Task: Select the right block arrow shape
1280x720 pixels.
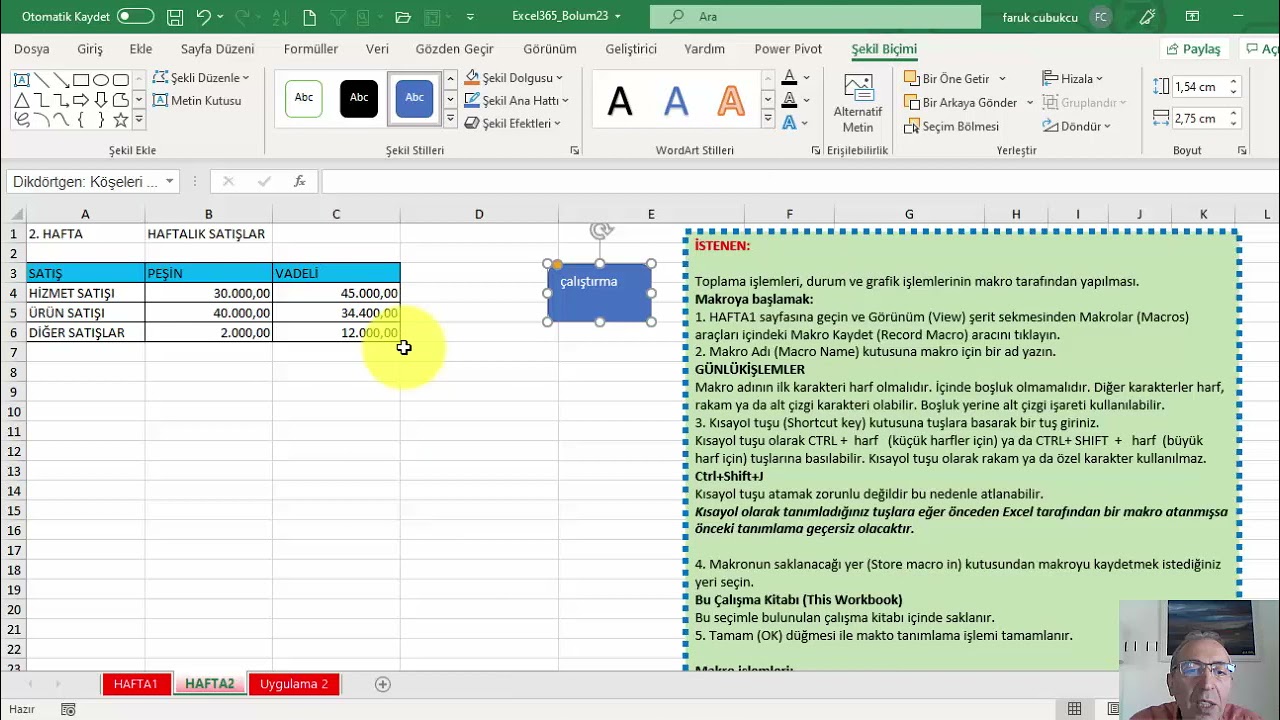Action: [81, 100]
